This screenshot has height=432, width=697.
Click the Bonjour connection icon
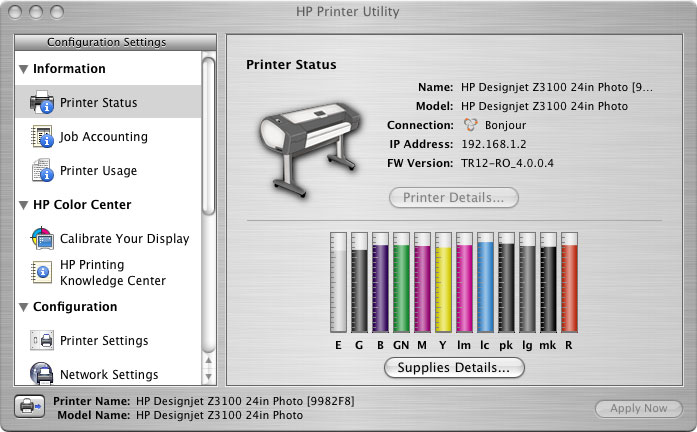coord(470,125)
